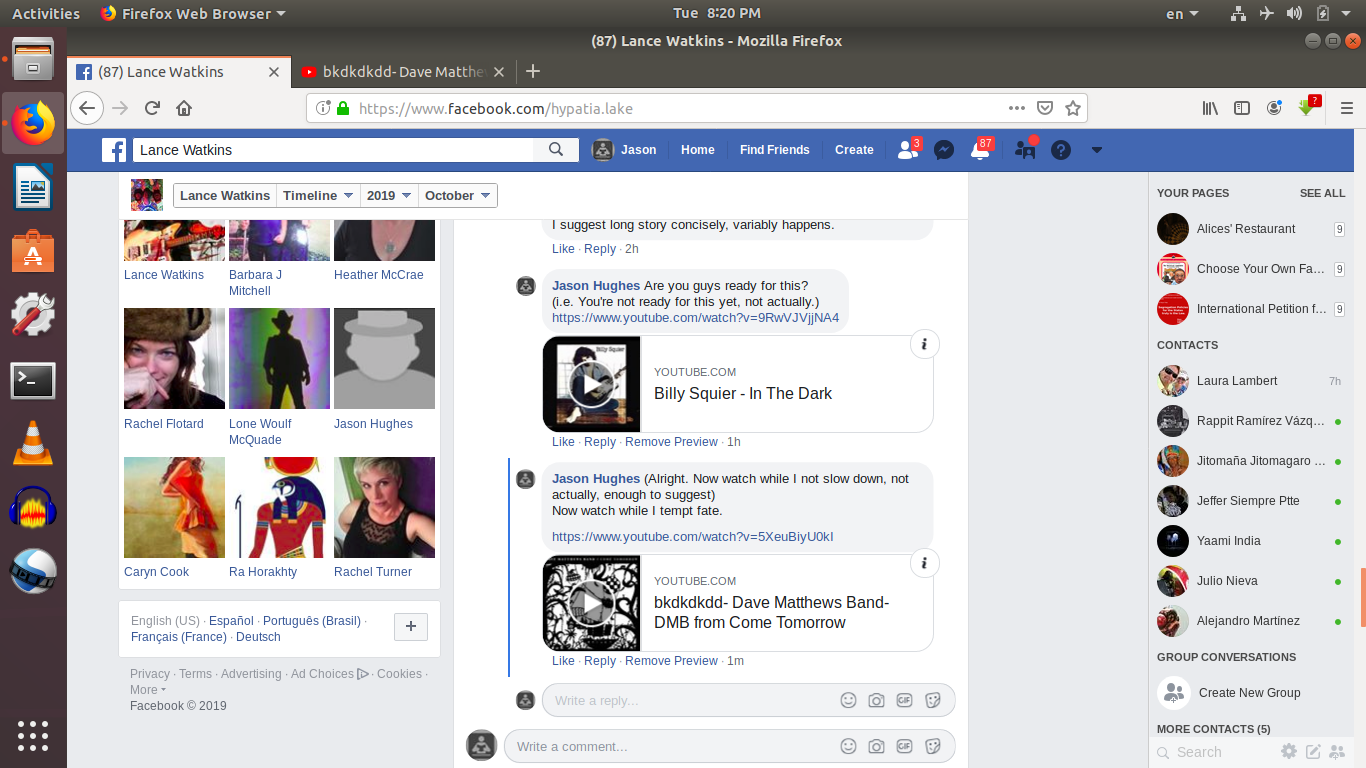Go to Home in Facebook header
Image resolution: width=1366 pixels, height=768 pixels.
pos(698,150)
